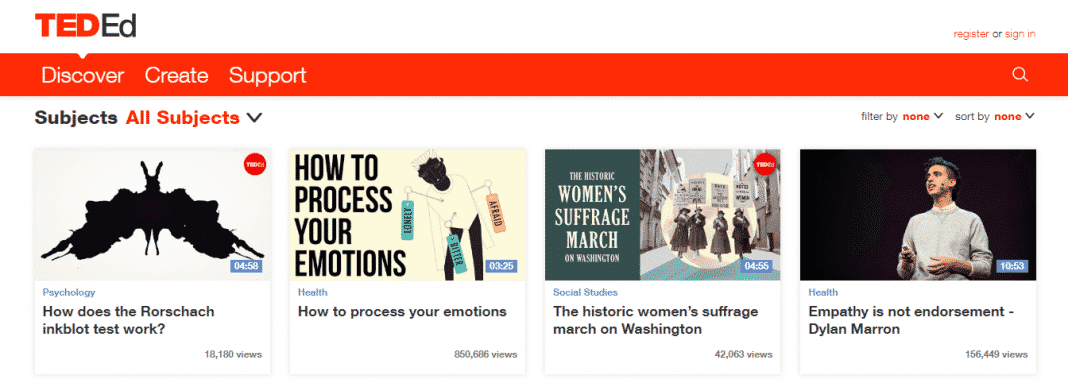This screenshot has height=387, width=1068.
Task: Click the TED-Ed logo
Action: click(86, 25)
